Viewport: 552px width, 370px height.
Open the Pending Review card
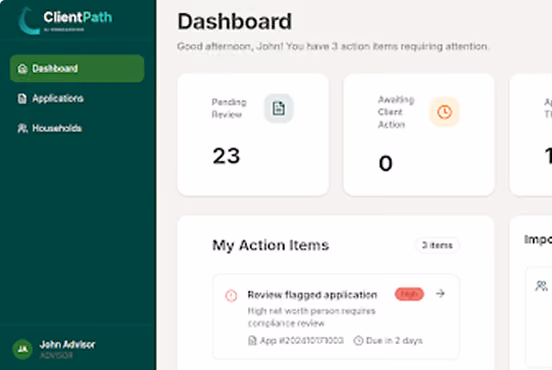tap(253, 134)
